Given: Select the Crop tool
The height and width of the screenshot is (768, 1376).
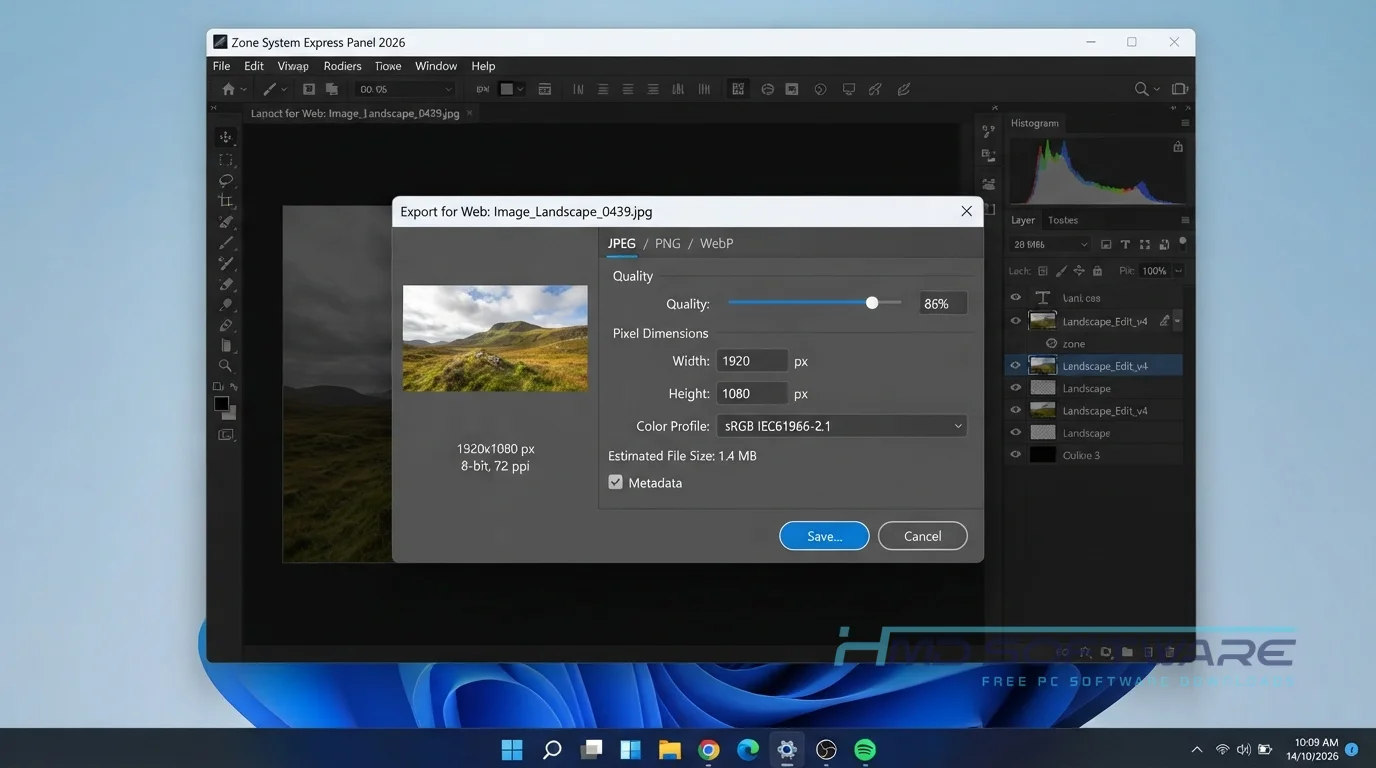Looking at the screenshot, I should tap(225, 201).
